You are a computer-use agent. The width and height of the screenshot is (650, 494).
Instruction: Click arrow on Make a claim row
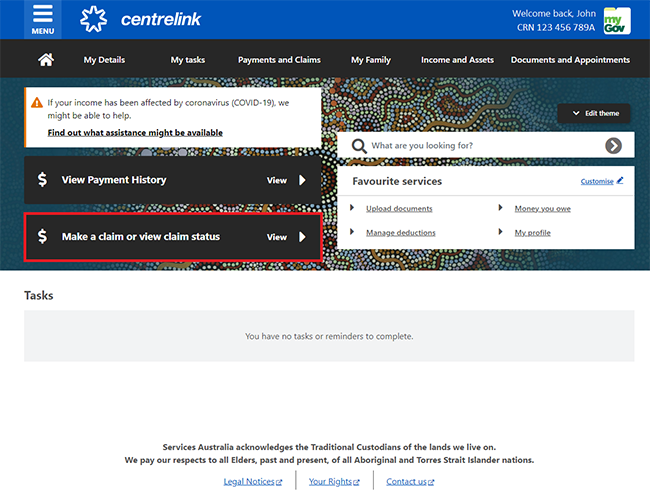click(x=303, y=237)
